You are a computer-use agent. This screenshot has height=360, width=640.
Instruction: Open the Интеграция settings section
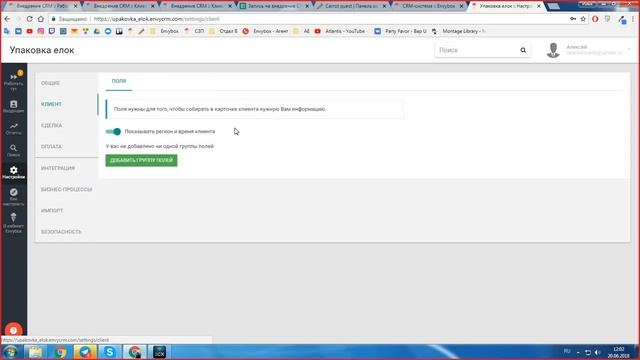pos(58,168)
